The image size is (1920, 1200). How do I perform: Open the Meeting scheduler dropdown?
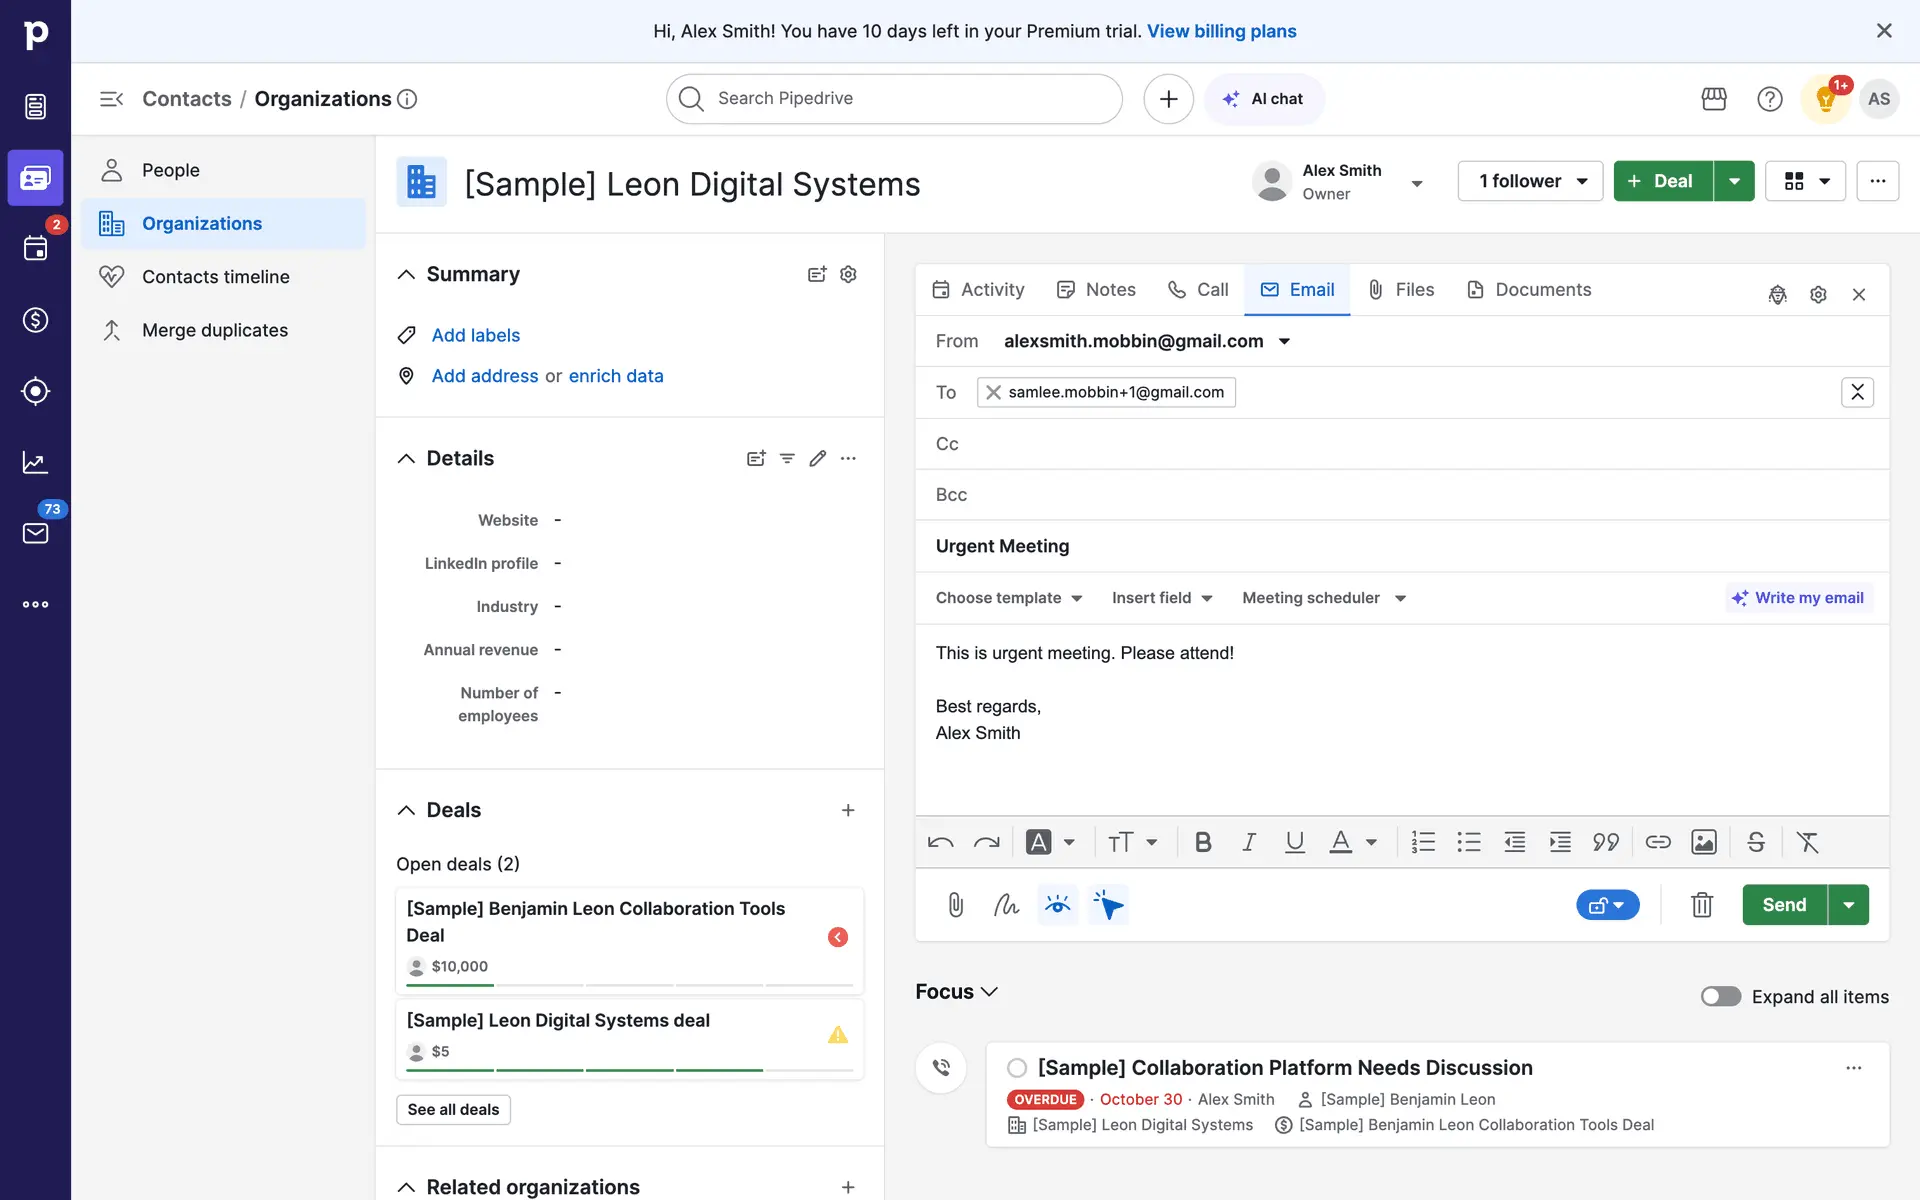(1324, 598)
